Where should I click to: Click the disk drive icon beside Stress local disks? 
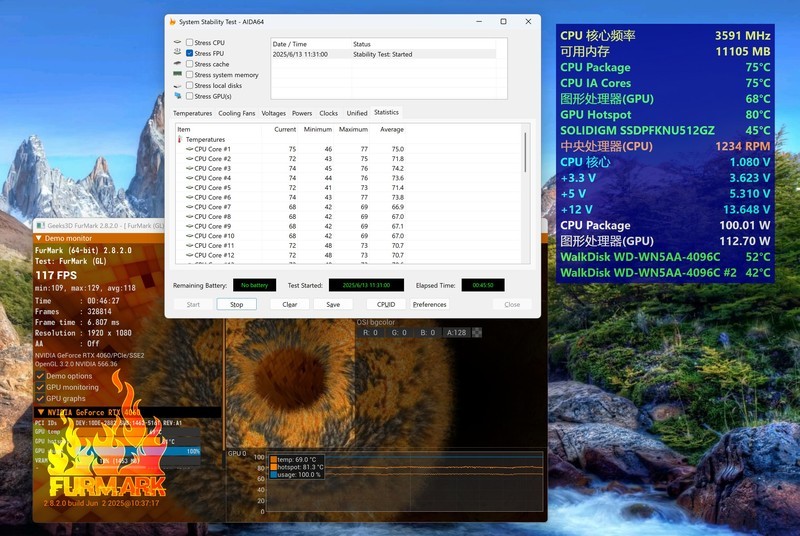[177, 86]
